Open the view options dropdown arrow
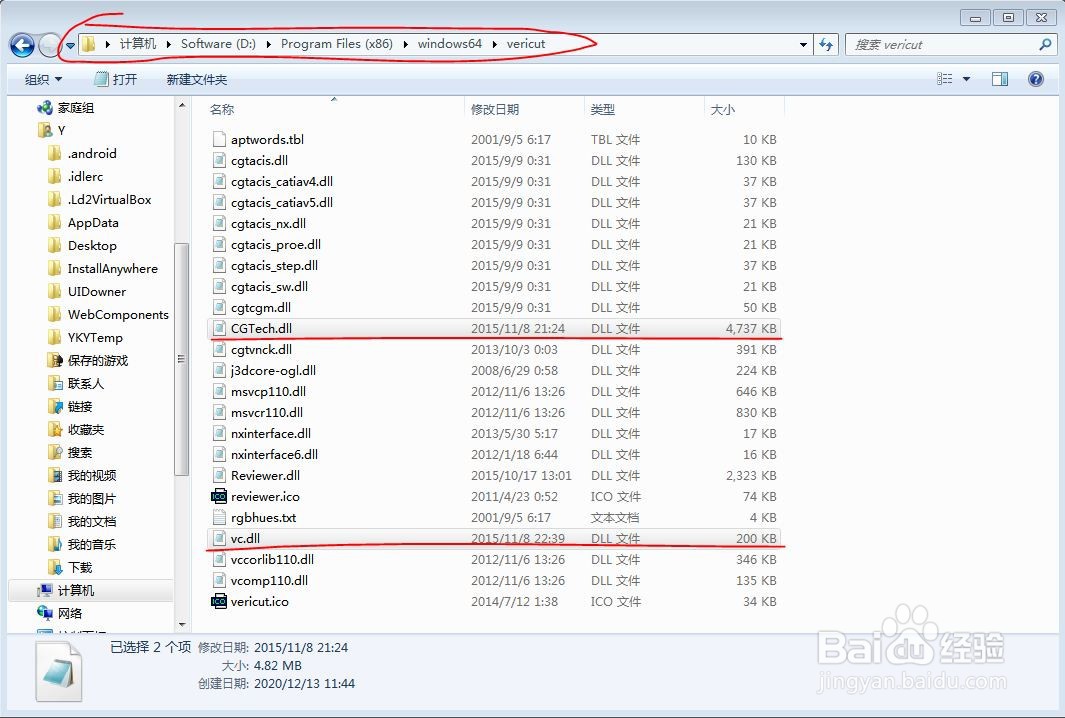 [x=967, y=79]
